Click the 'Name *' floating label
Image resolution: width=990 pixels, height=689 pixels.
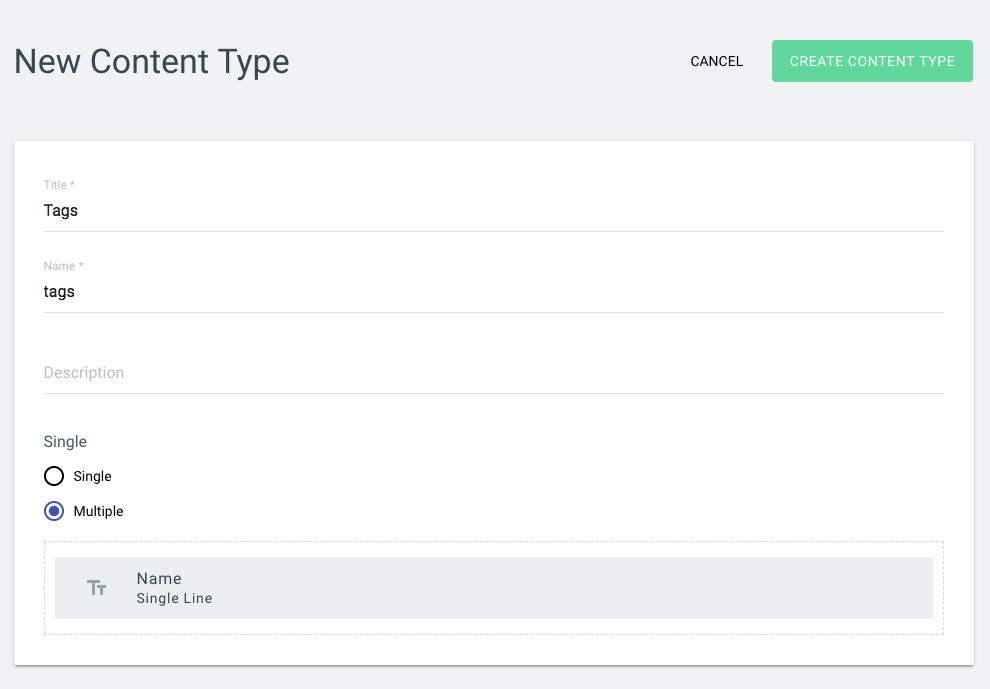(63, 266)
